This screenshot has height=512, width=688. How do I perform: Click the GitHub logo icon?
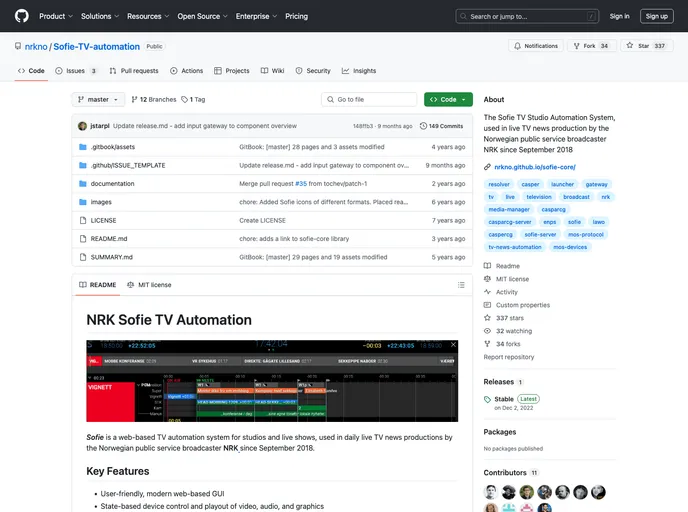tap(22, 16)
